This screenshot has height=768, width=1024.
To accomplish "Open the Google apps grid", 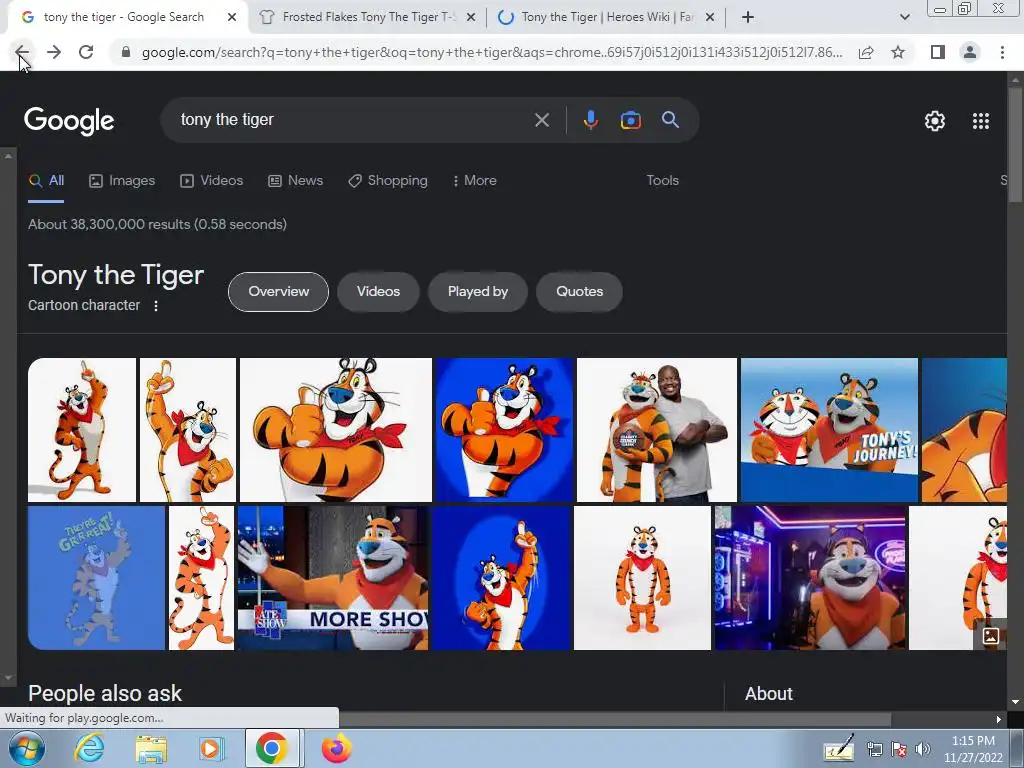I will pyautogui.click(x=980, y=121).
